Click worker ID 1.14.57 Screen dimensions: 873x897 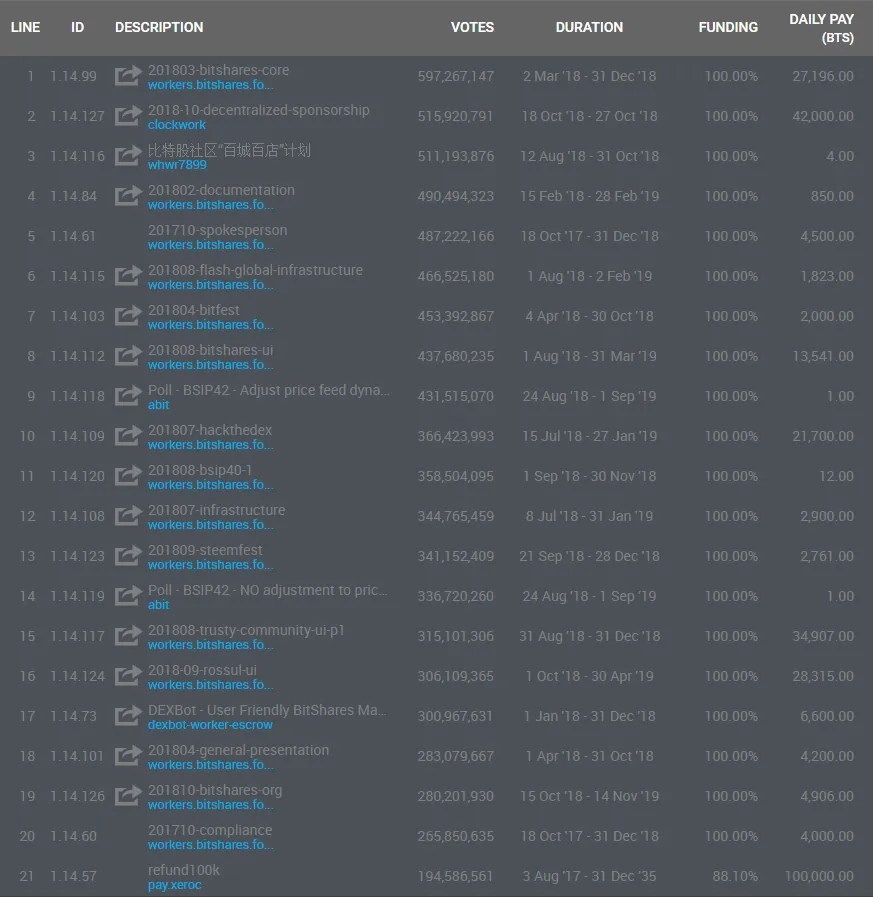73,876
